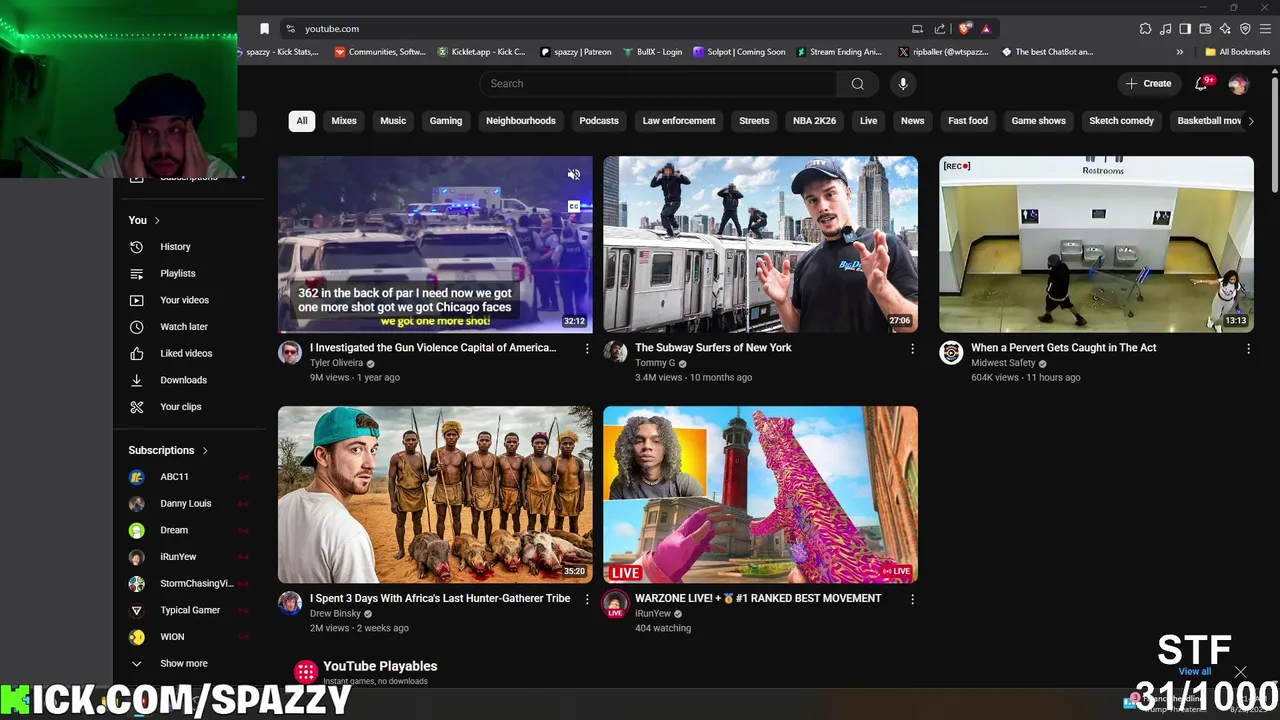Image resolution: width=1280 pixels, height=720 pixels.
Task: Click the address bar URL youtube.com
Action: (x=332, y=29)
